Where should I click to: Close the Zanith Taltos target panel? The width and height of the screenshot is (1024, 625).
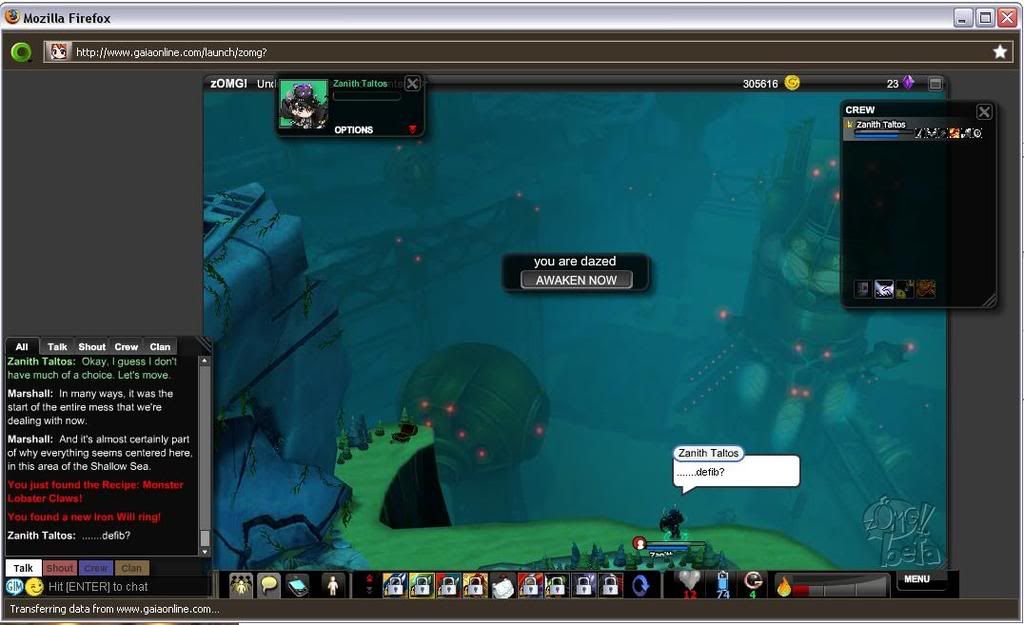click(x=412, y=84)
